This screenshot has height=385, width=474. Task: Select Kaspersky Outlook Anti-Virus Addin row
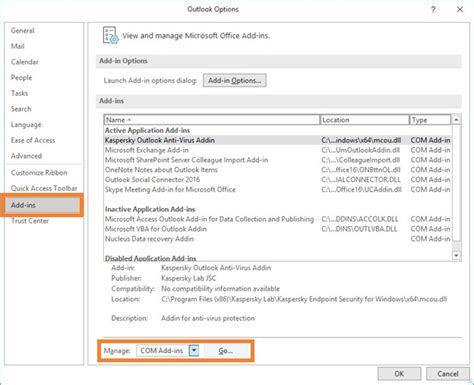coord(278,140)
